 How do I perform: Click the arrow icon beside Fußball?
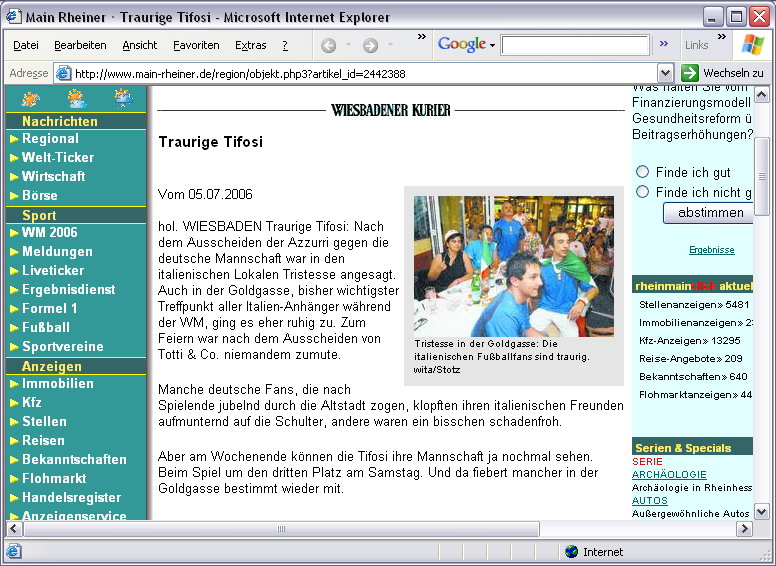[x=14, y=328]
